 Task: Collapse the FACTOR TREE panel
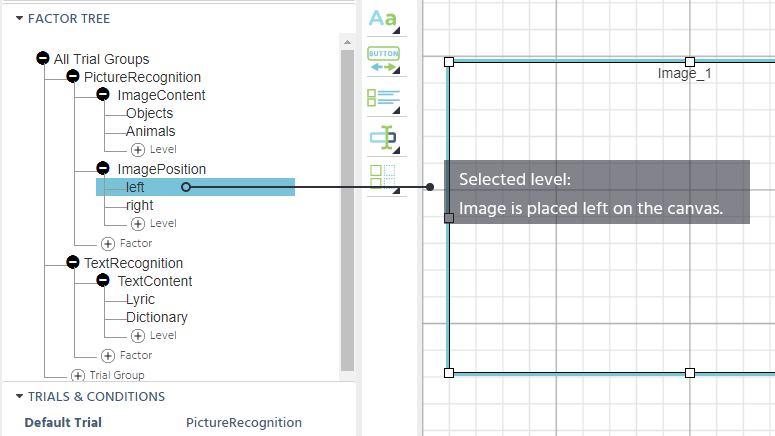point(19,18)
